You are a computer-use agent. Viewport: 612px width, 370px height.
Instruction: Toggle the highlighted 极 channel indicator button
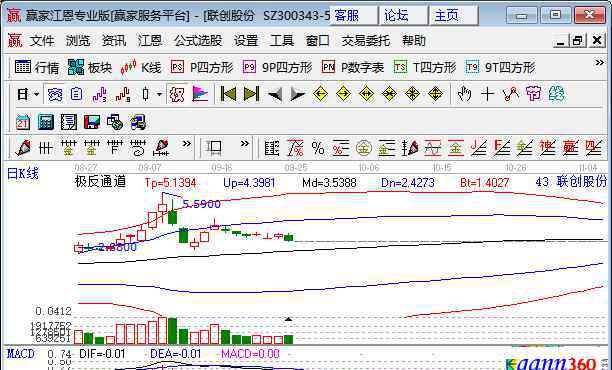177,94
